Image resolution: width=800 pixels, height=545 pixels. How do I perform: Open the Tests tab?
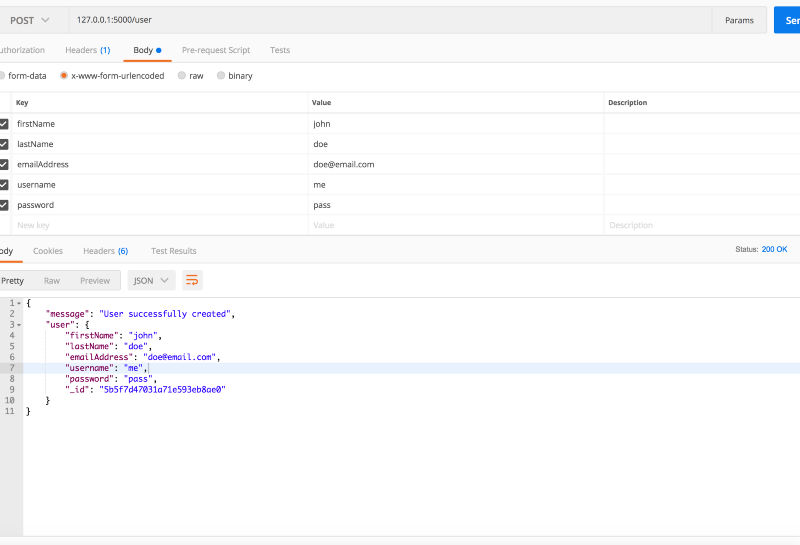(x=280, y=50)
